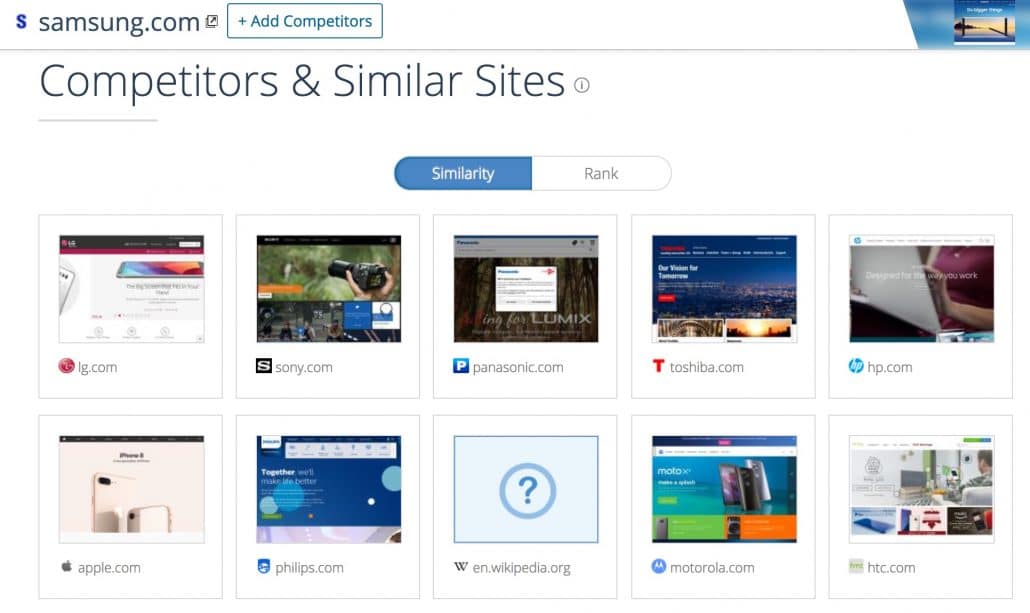Viewport: 1030px width, 613px height.
Task: Click the htc.com site thumbnail
Action: pyautogui.click(x=921, y=489)
